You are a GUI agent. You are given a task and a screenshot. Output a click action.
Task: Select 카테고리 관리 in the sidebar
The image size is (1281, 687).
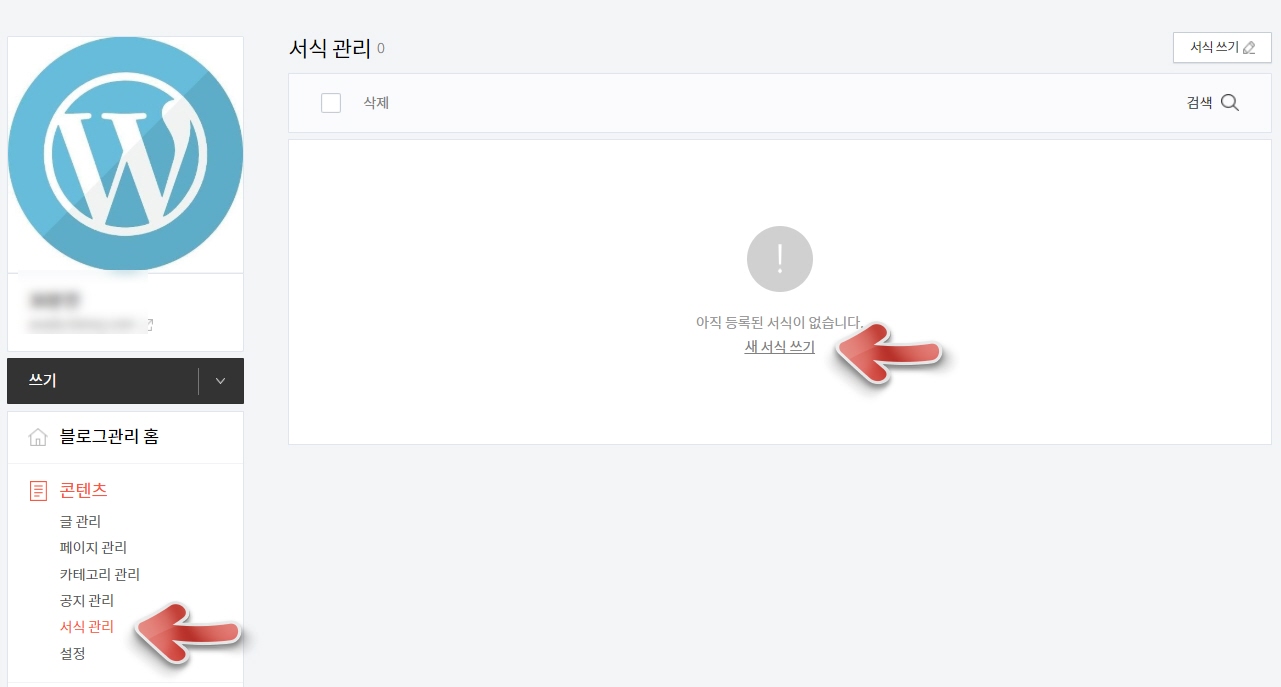[x=100, y=574]
